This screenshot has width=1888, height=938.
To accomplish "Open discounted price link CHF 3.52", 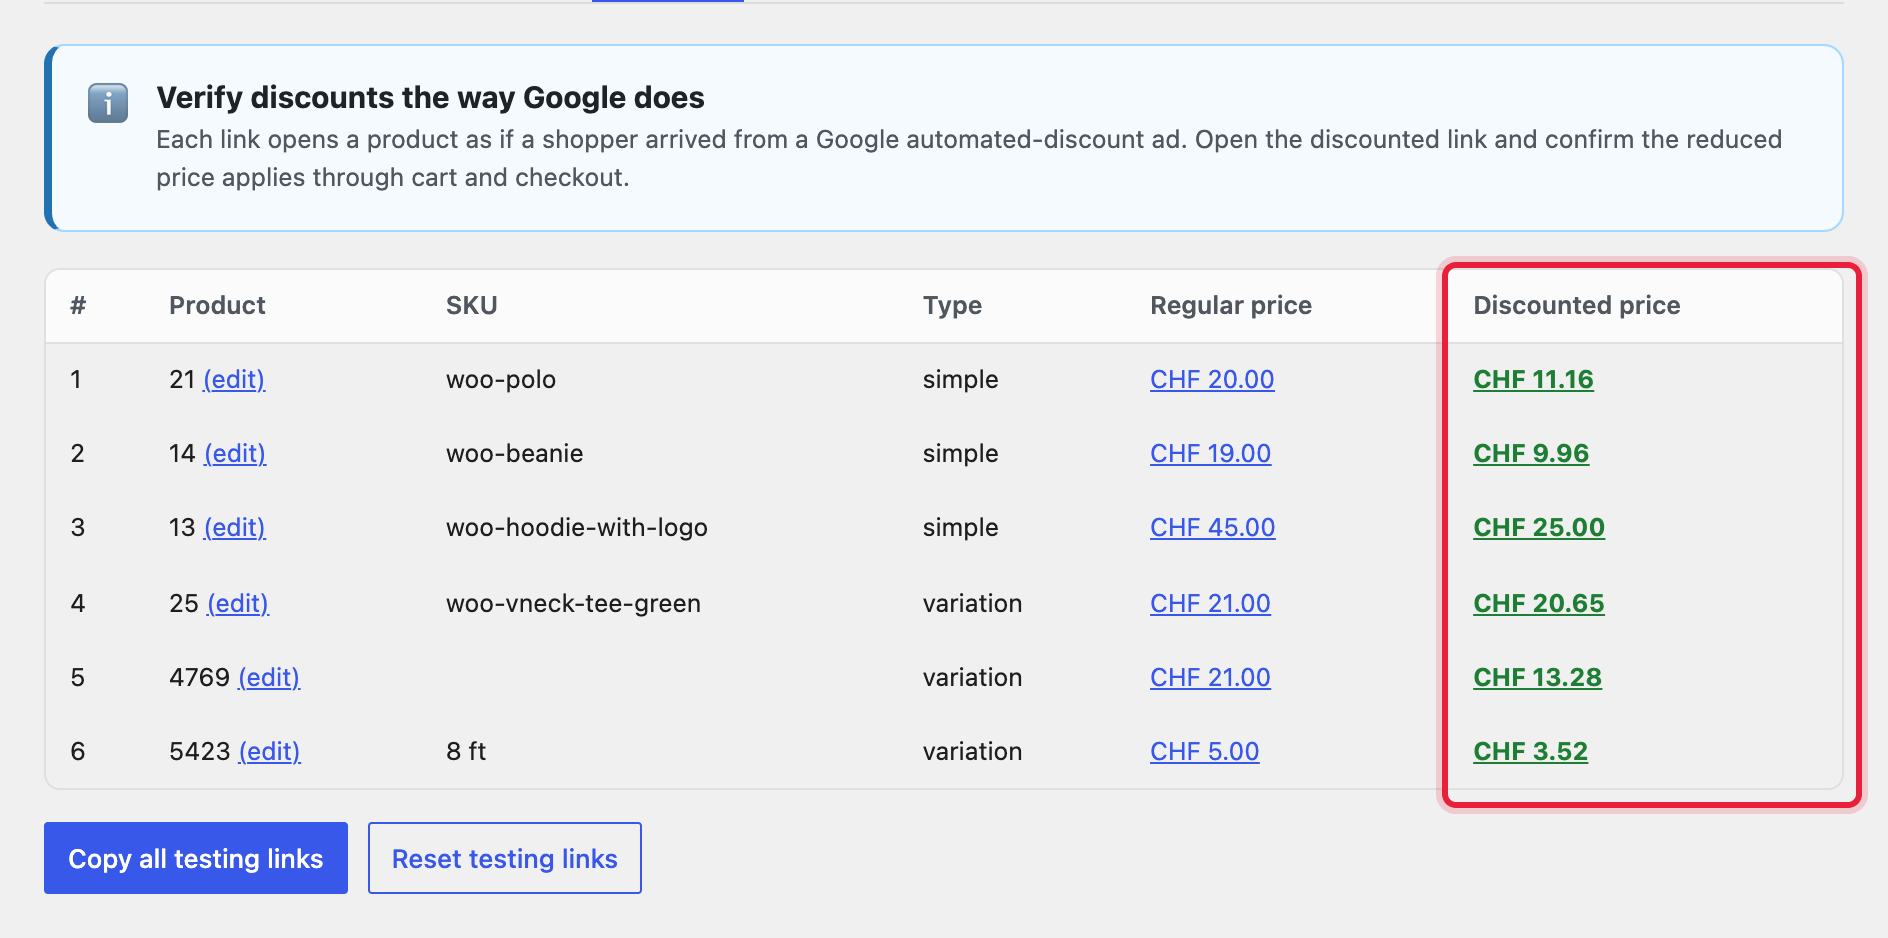I will point(1530,752).
